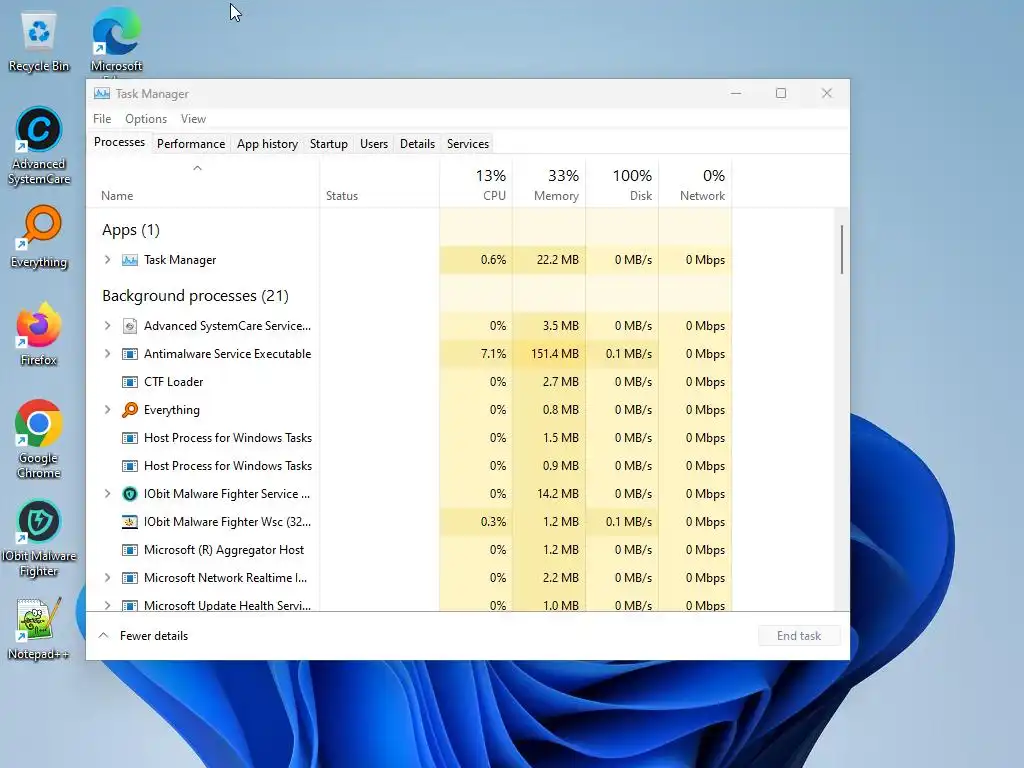Screen dimensions: 1024x768
Task: Click the Apps (1) group heading
Action: (131, 230)
